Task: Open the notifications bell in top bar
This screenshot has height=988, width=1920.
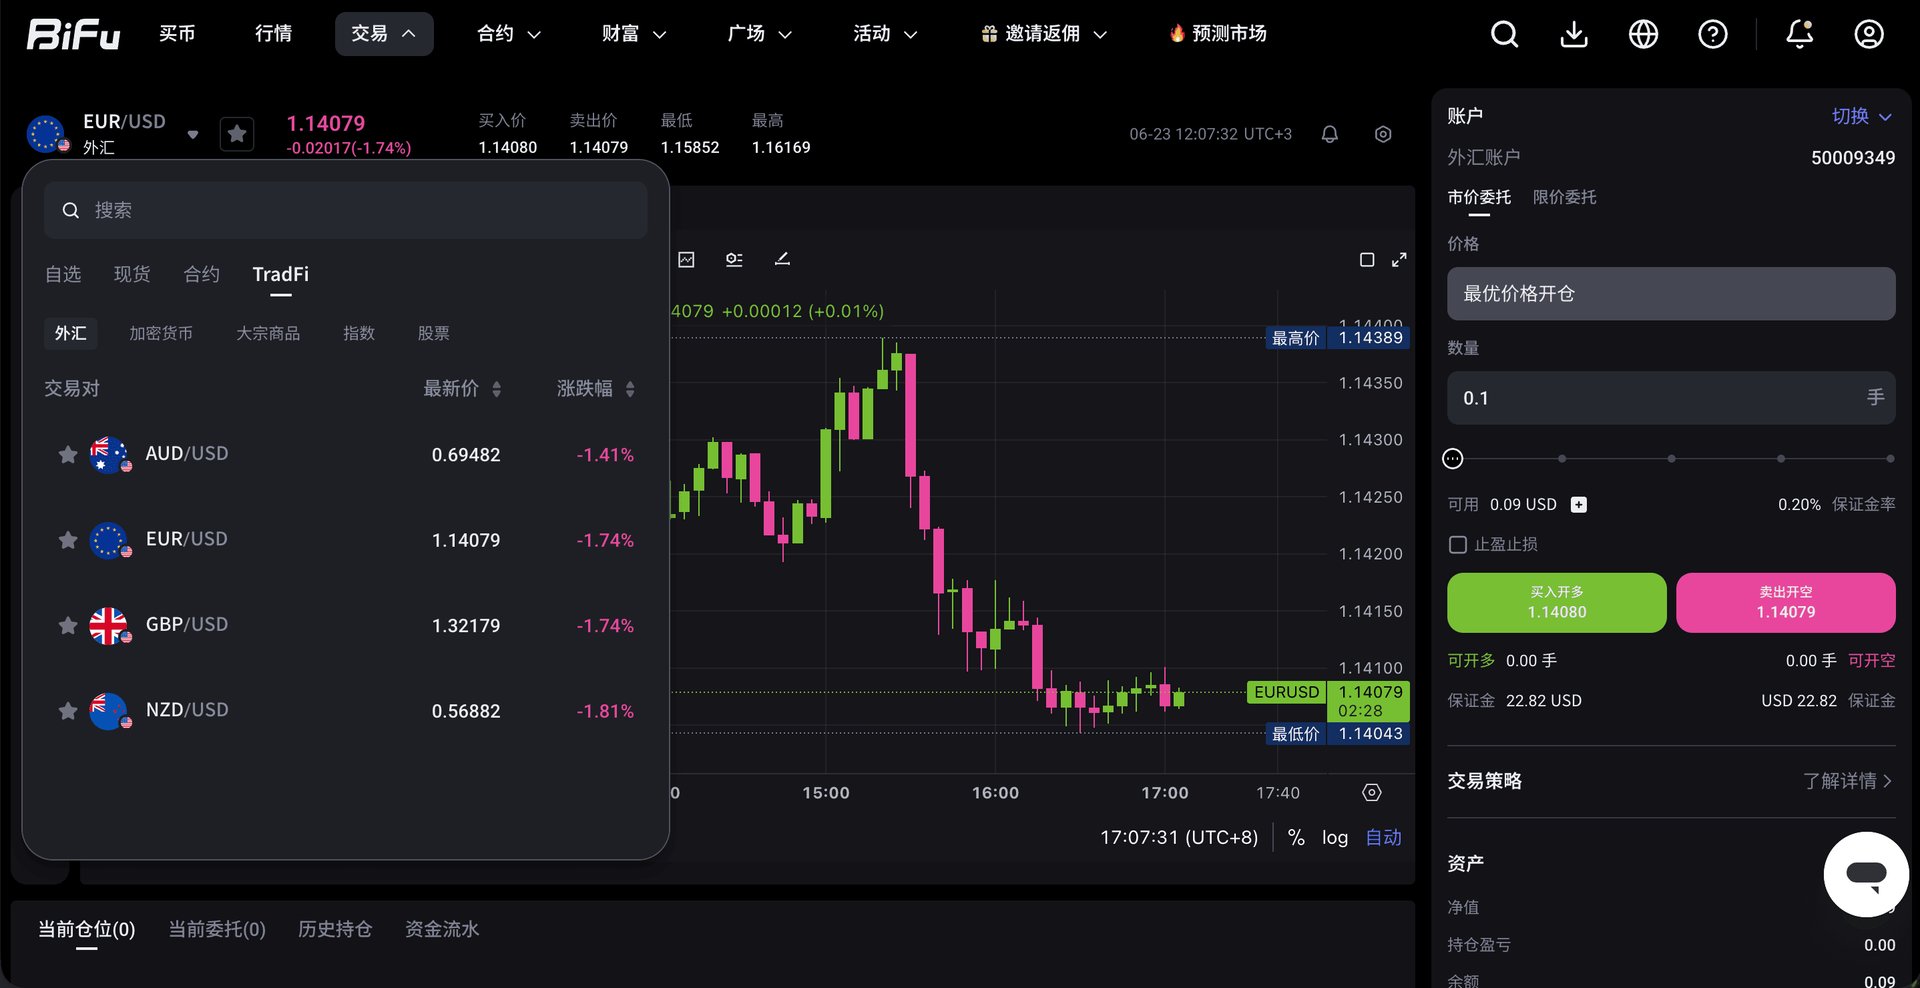Action: click(x=1799, y=34)
